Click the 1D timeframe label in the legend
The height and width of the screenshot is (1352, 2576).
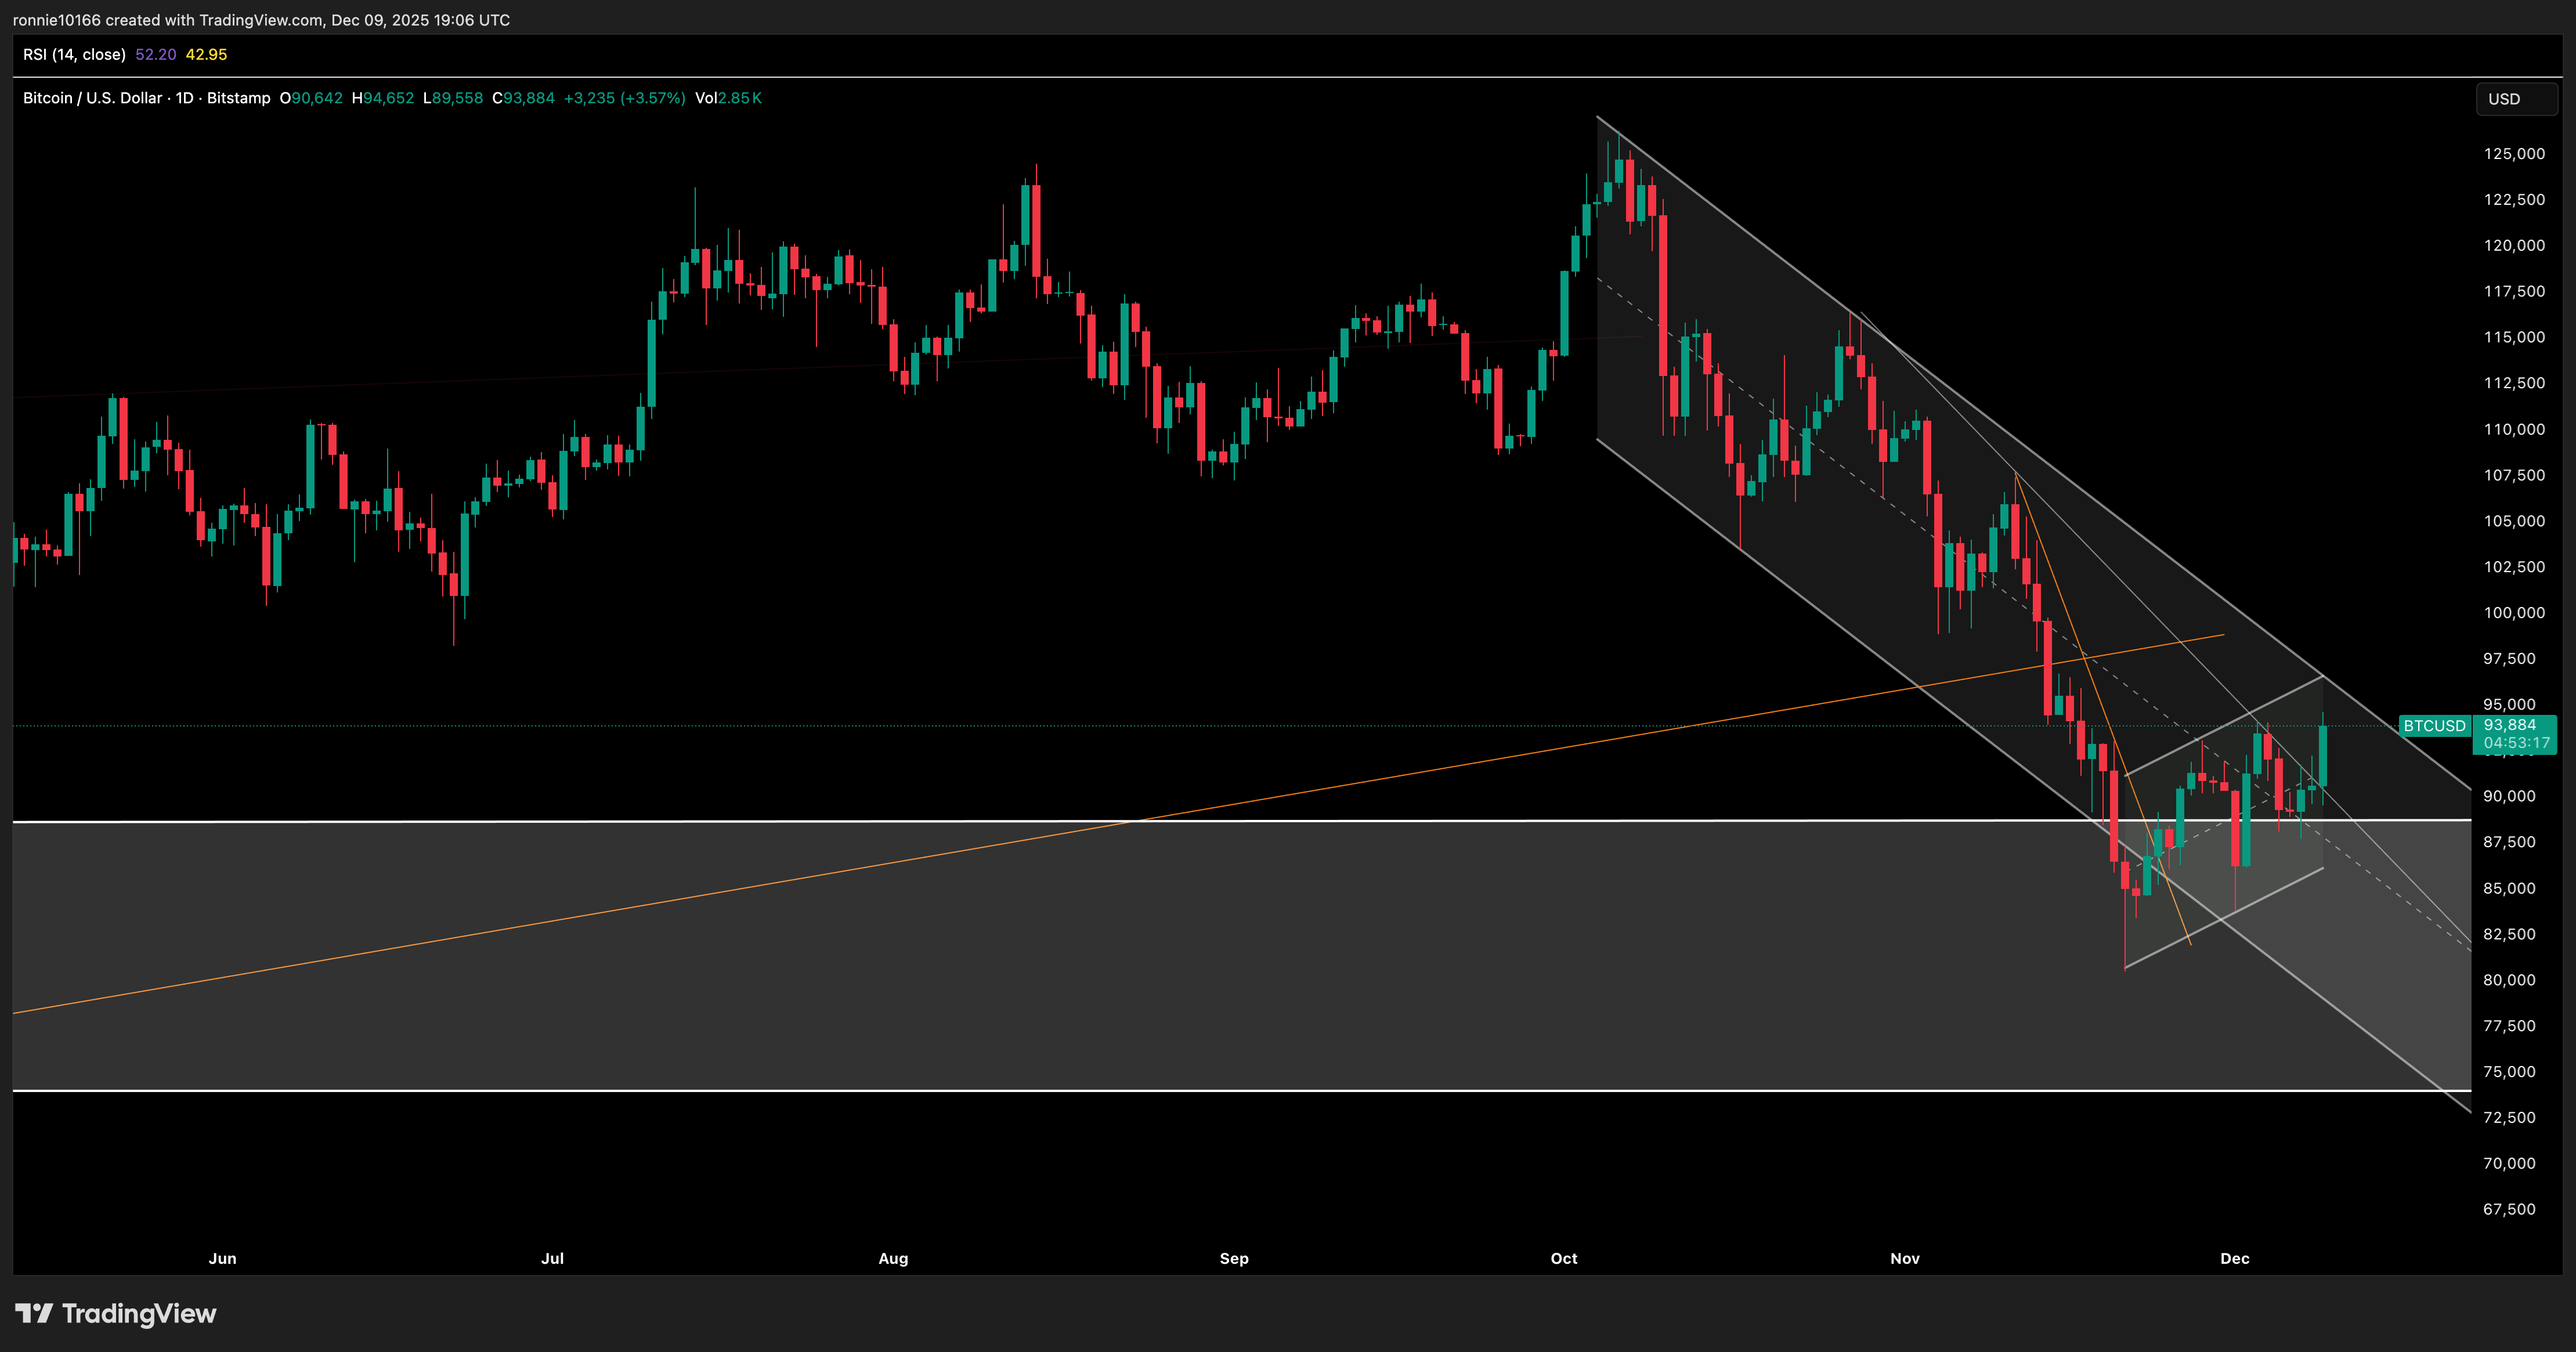185,98
